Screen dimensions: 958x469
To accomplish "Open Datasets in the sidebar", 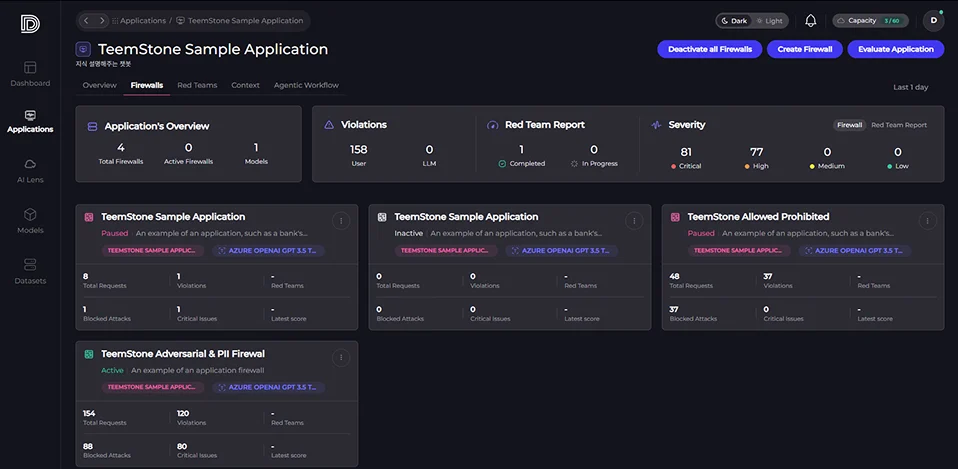I will click(30, 272).
